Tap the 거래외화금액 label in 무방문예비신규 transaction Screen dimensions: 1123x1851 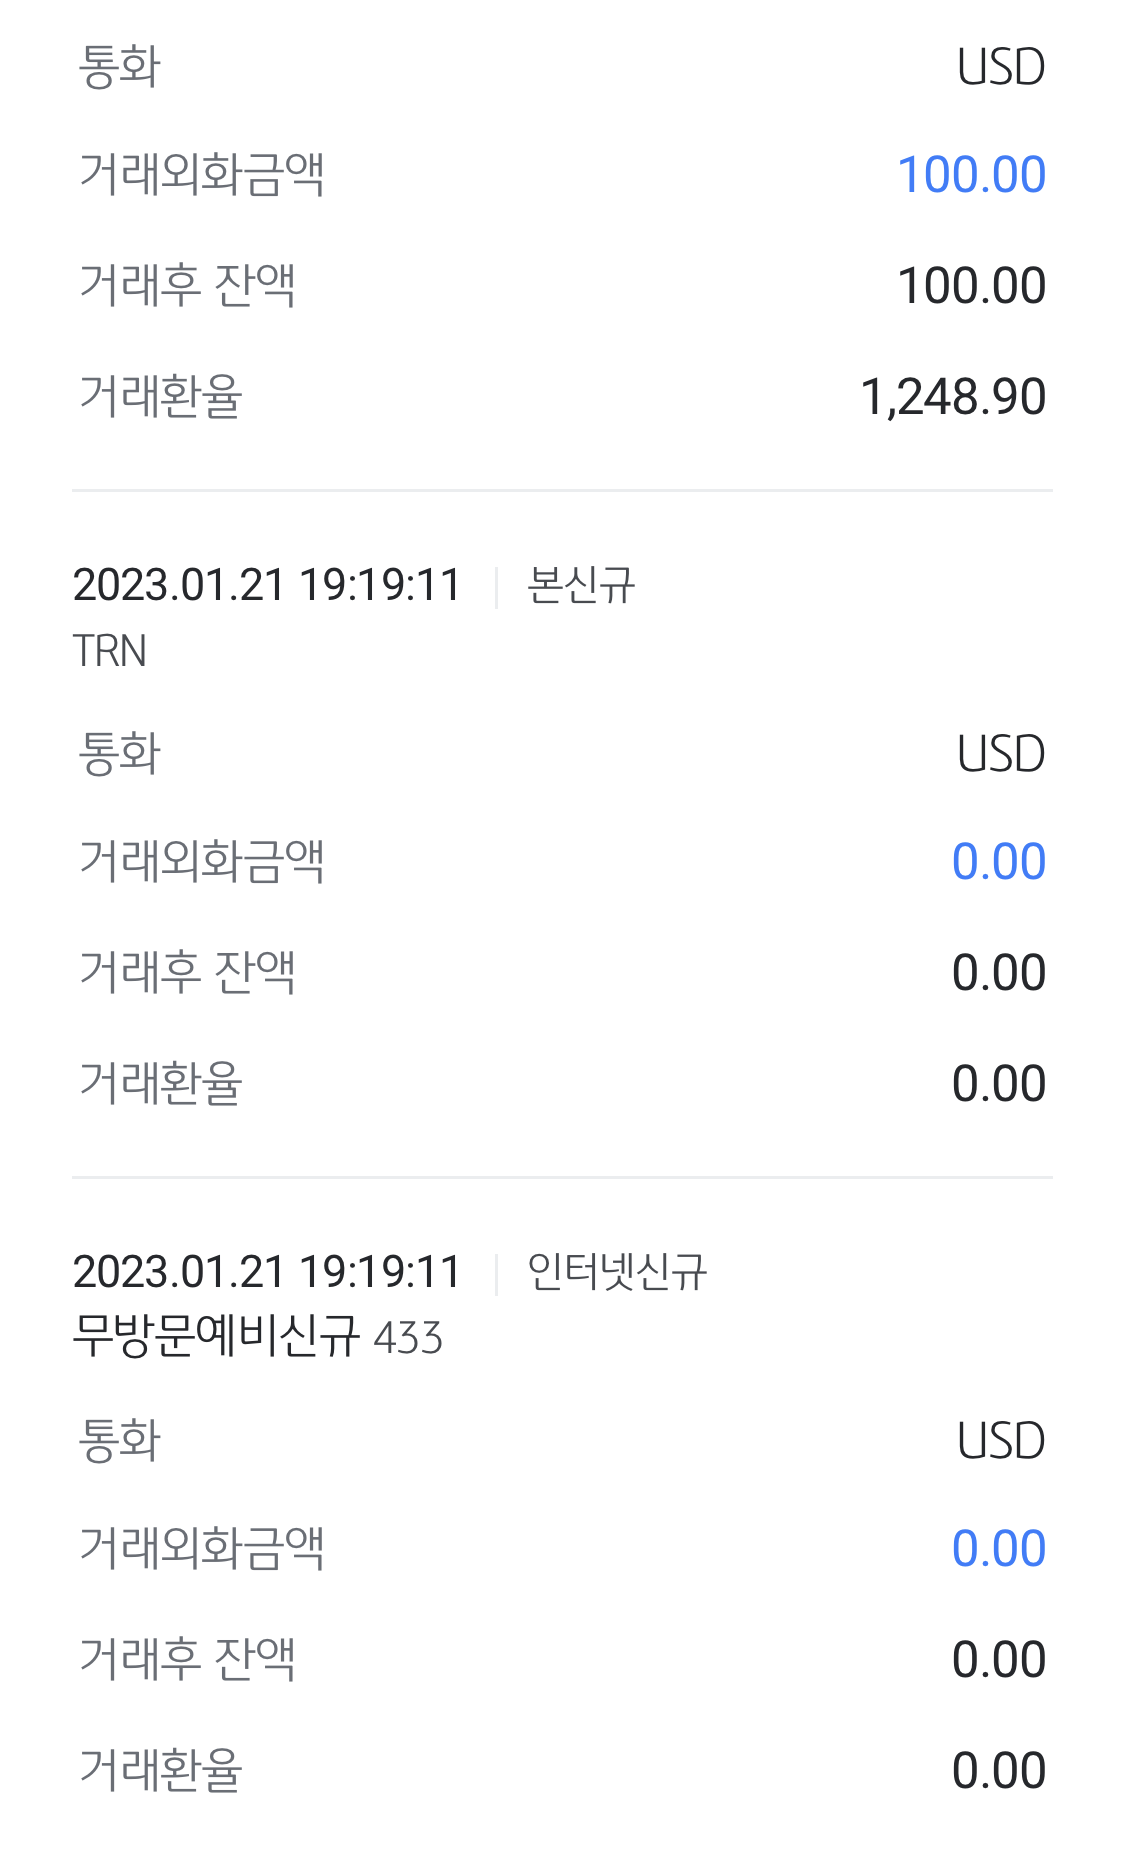coord(201,1549)
